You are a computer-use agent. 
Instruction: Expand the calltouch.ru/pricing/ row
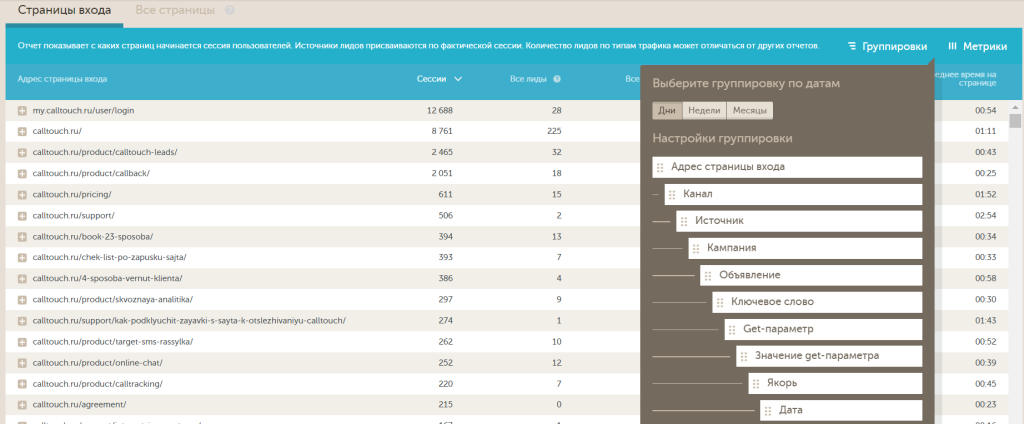pos(22,194)
